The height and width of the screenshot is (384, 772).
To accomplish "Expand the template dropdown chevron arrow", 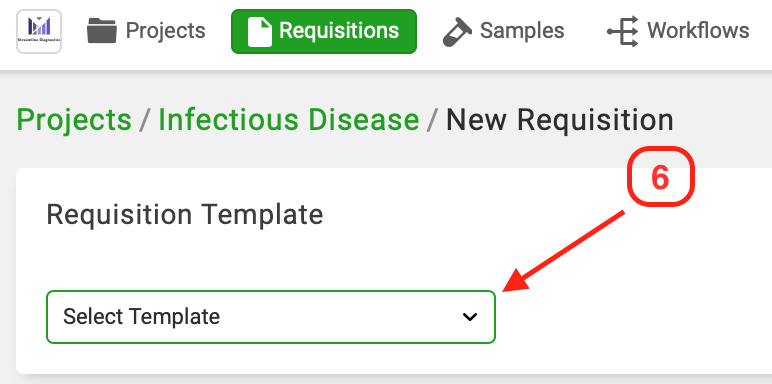I will (470, 317).
